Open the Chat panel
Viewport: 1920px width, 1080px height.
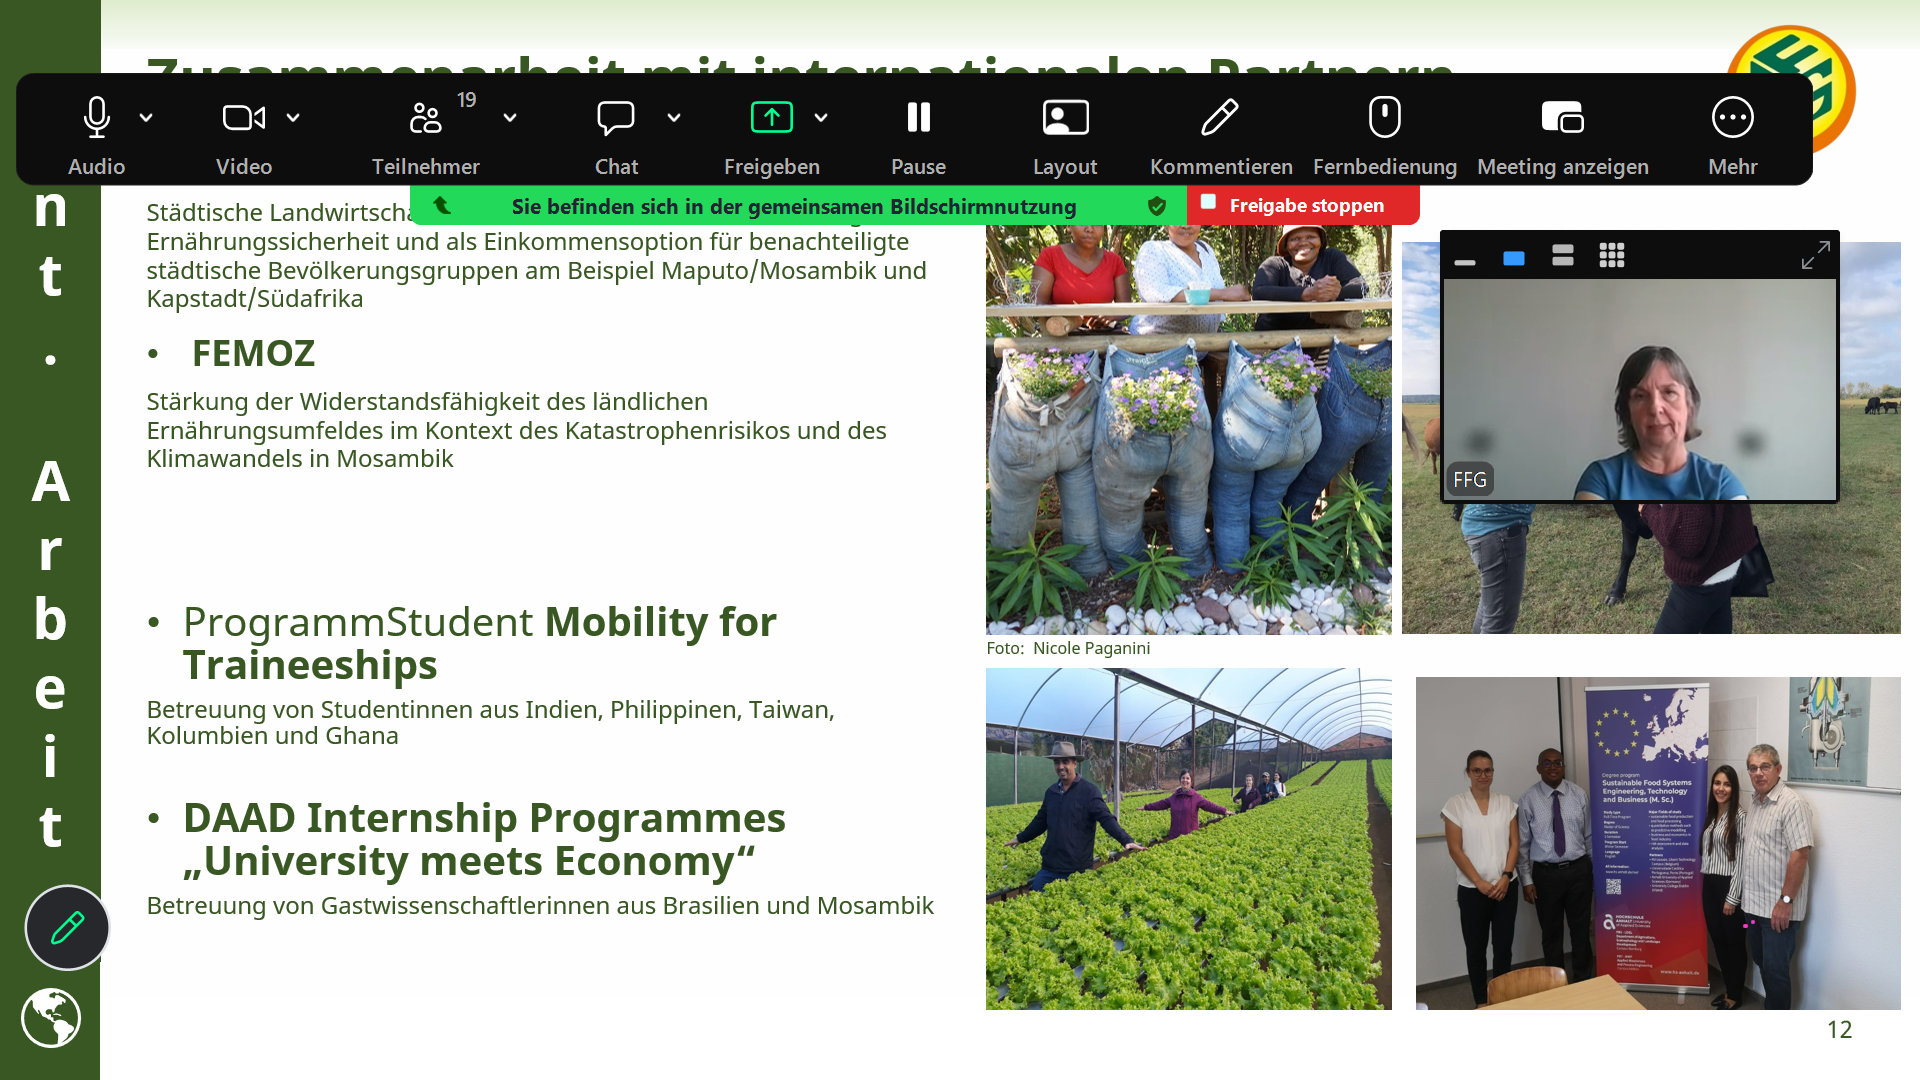point(615,118)
